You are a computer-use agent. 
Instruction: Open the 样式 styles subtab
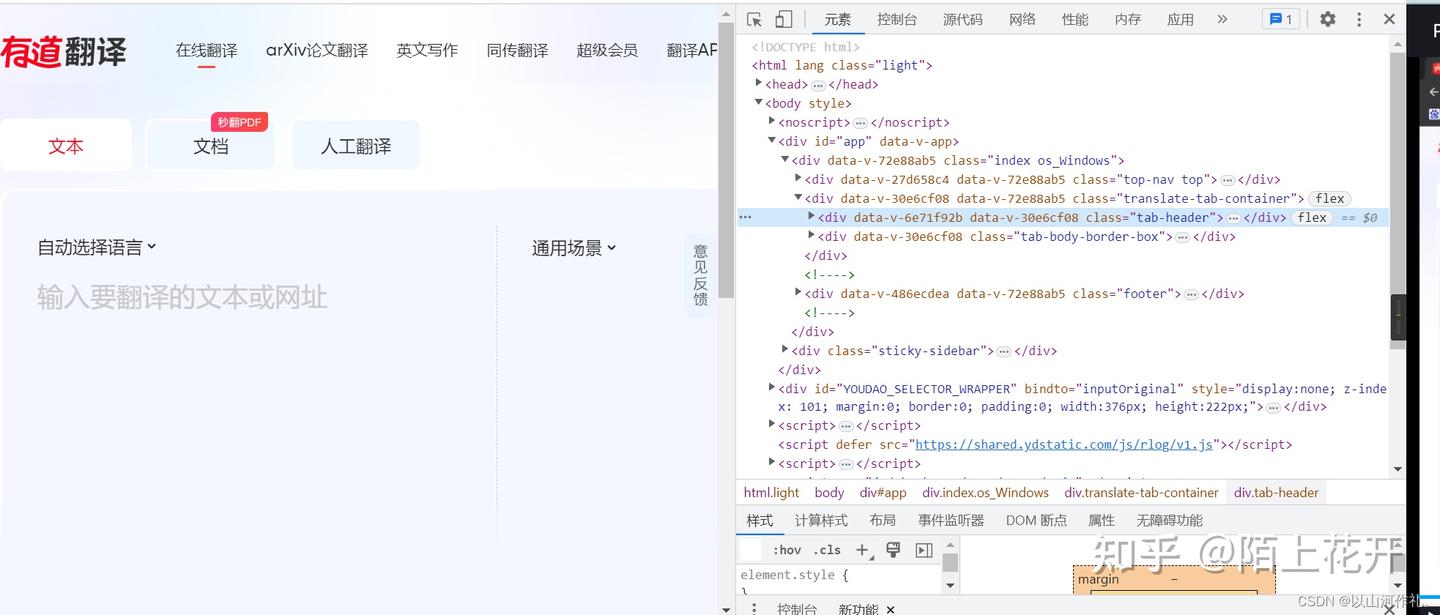point(760,520)
